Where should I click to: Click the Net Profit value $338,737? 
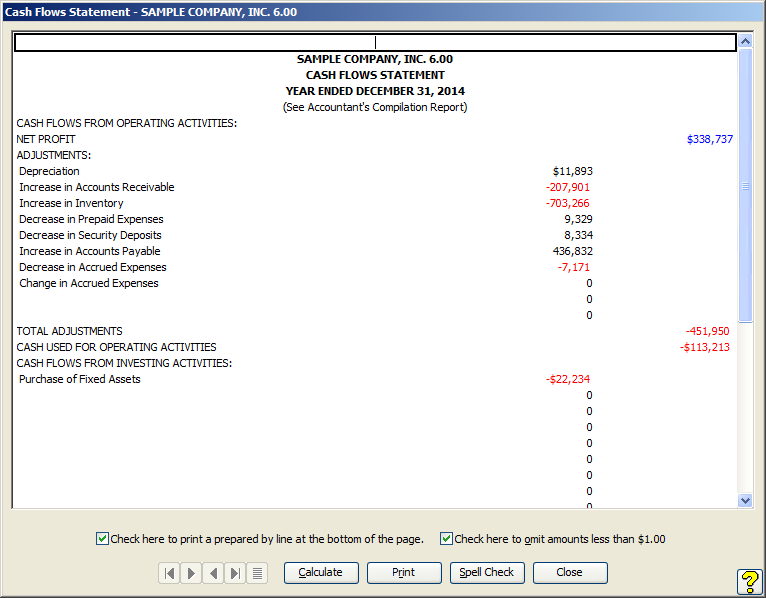tap(709, 139)
